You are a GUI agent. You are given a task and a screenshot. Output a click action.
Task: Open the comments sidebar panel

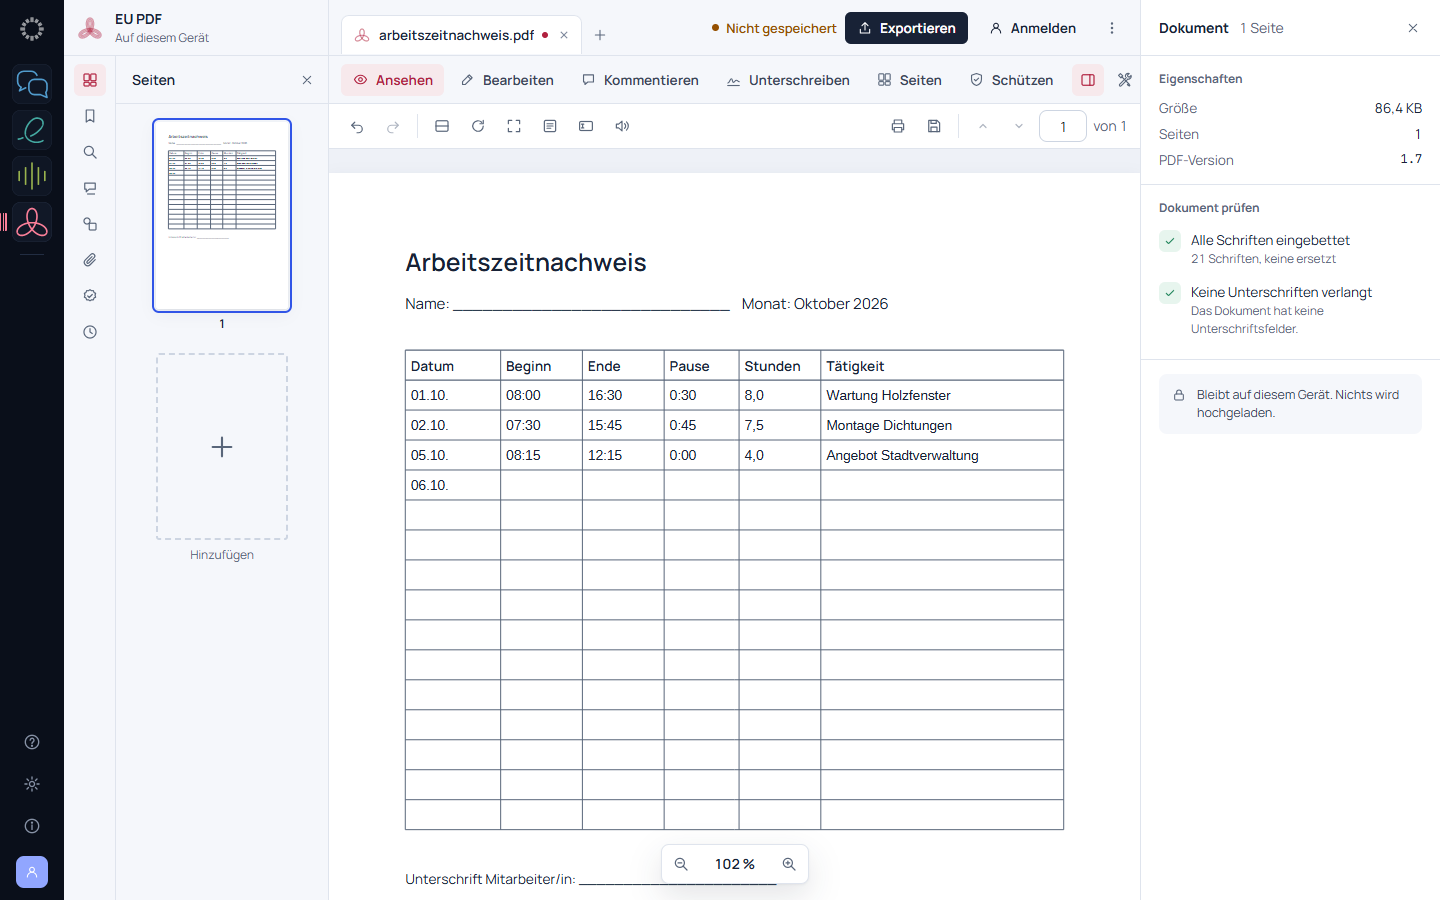tap(90, 188)
